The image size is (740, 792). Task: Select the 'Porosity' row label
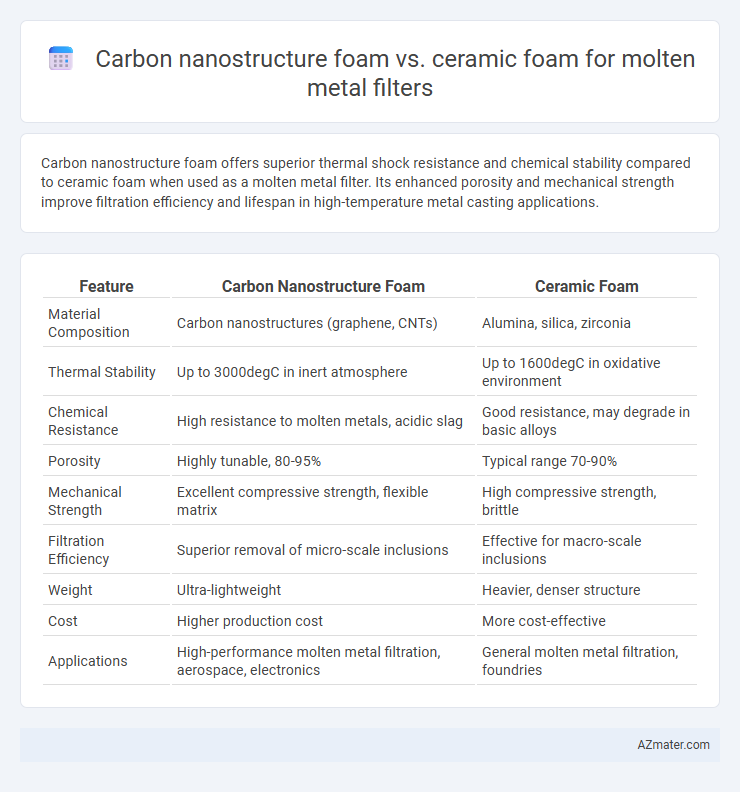tap(74, 461)
